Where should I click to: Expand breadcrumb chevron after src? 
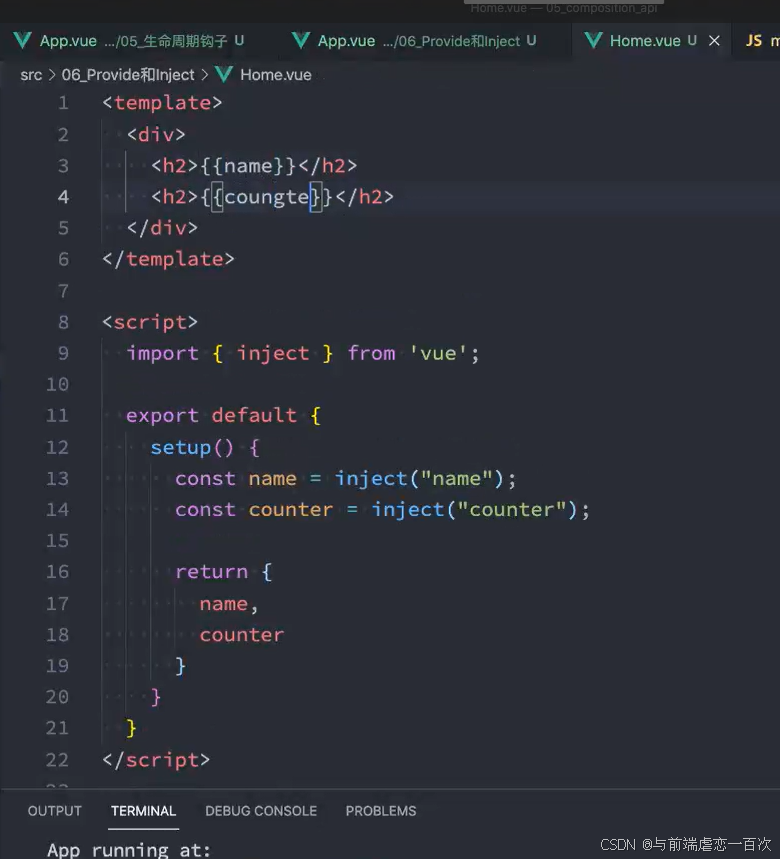tap(52, 75)
